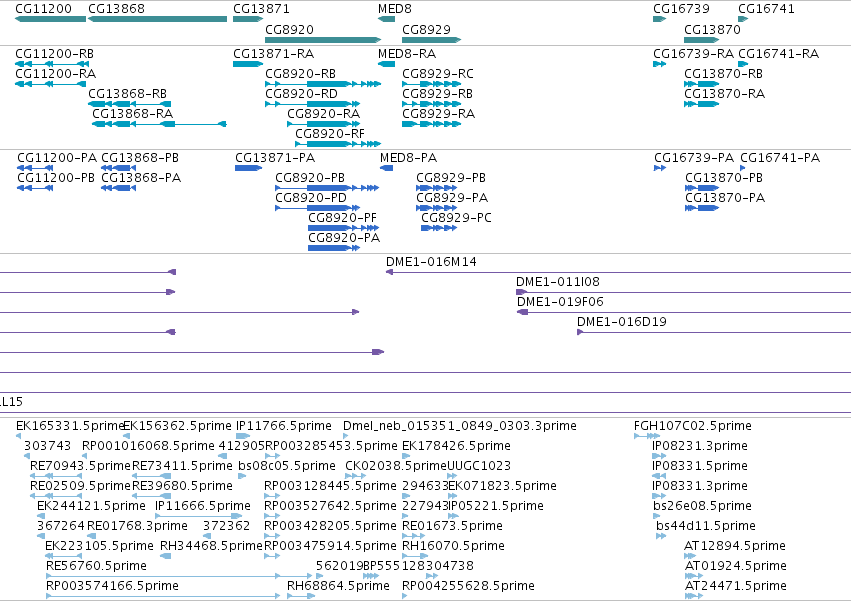Click transcript label CG8920-RD

[301, 94]
